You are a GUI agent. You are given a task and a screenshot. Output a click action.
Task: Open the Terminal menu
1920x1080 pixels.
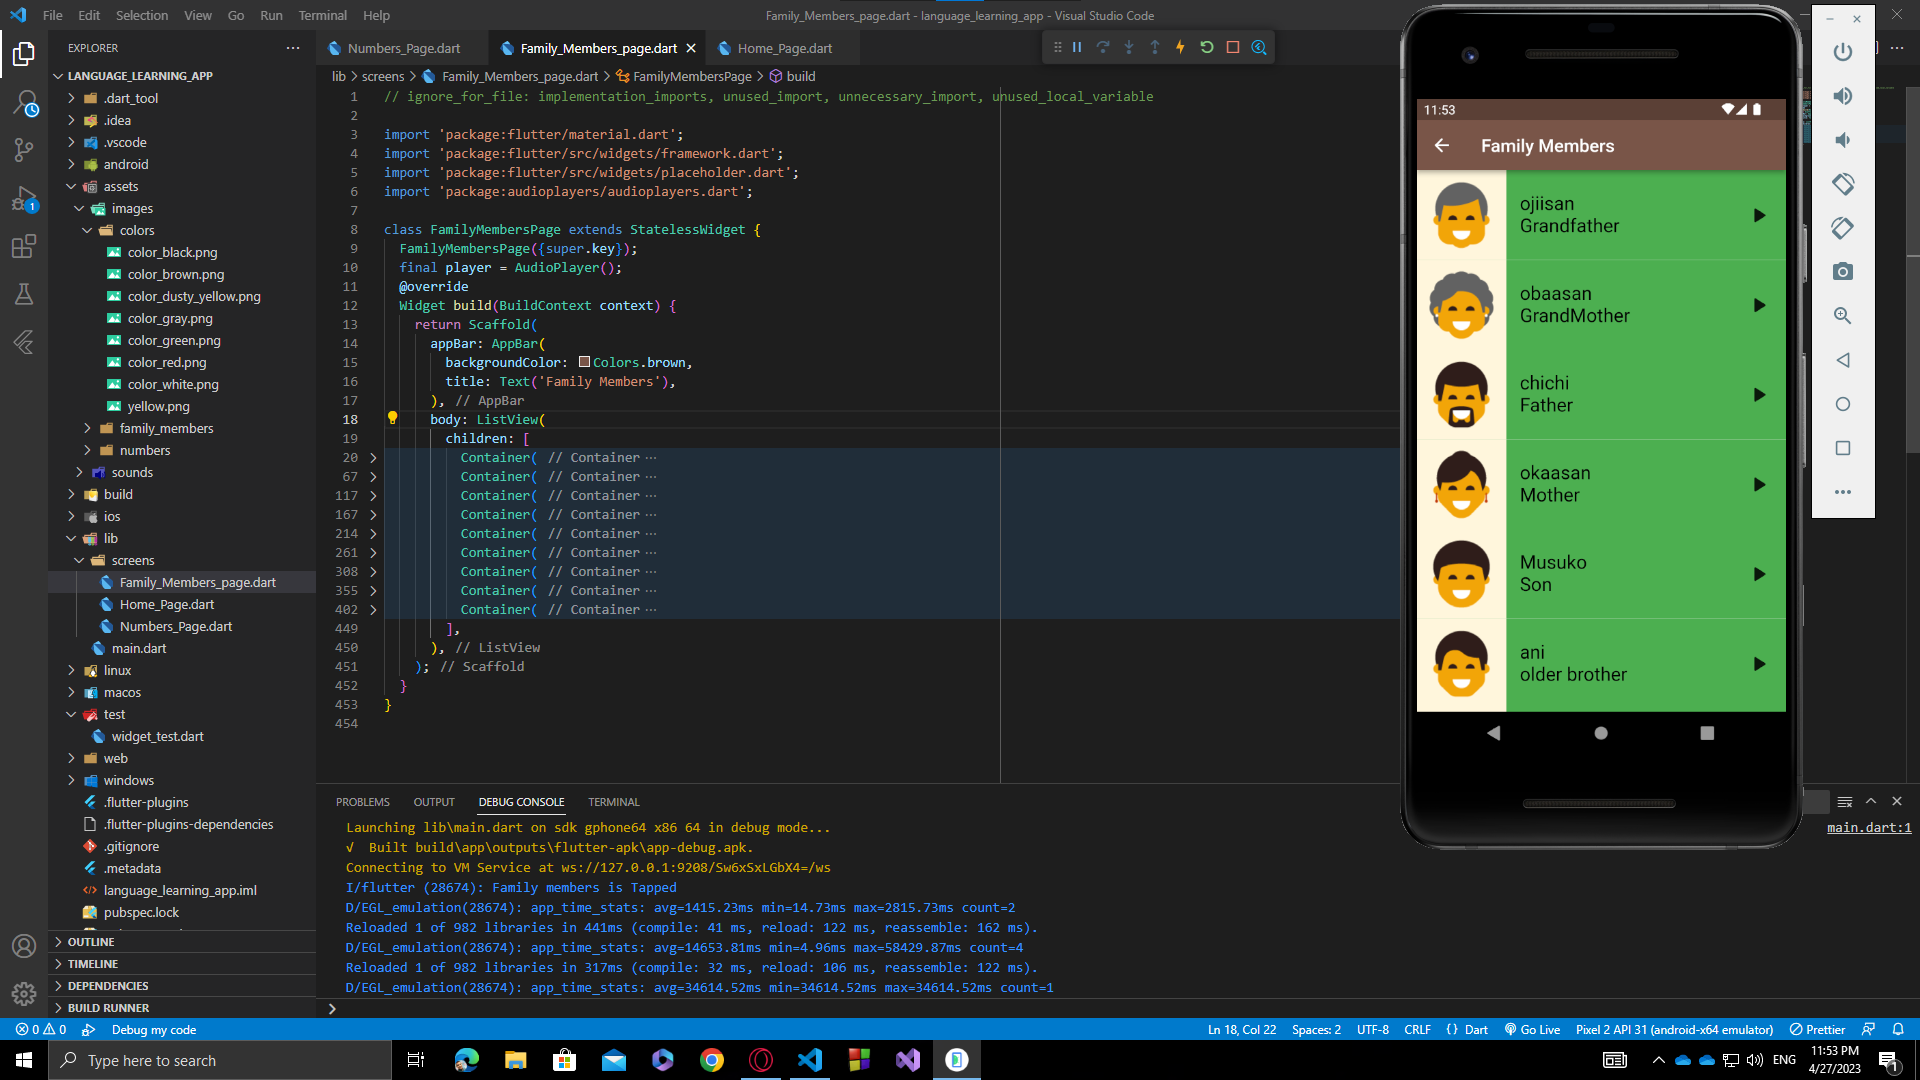tap(322, 15)
